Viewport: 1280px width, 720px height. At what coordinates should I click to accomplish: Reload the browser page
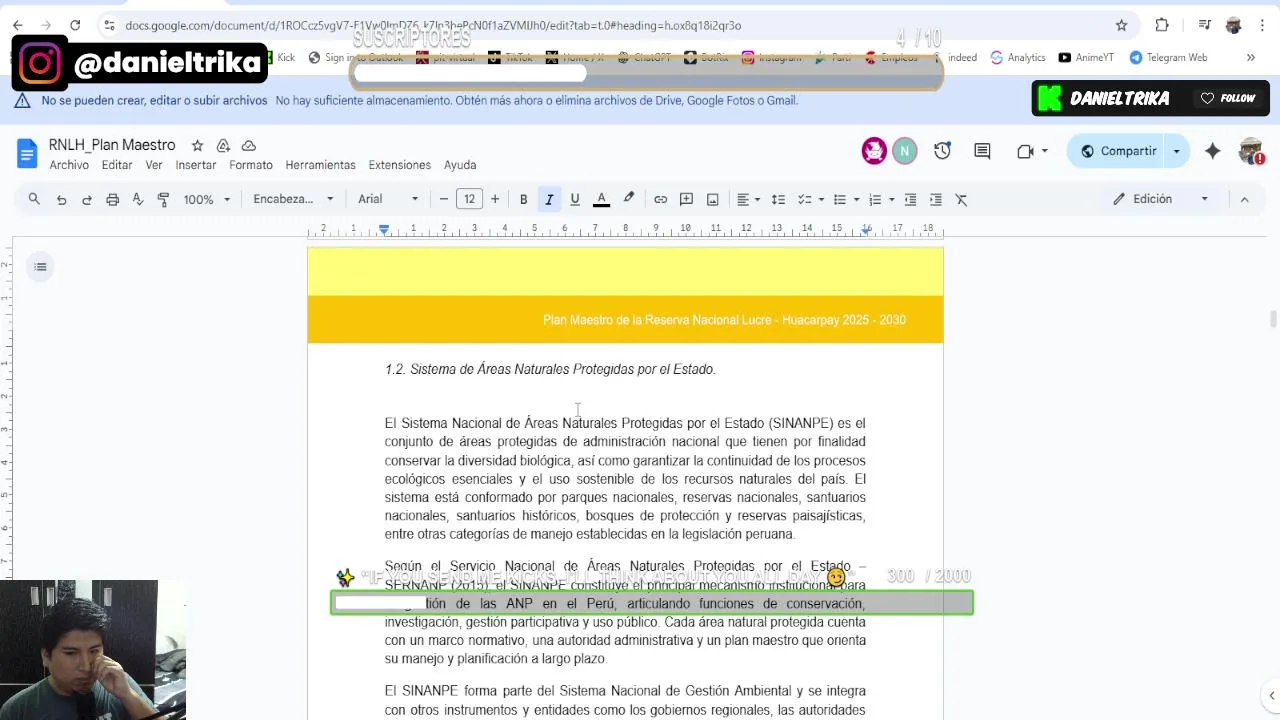click(x=75, y=25)
